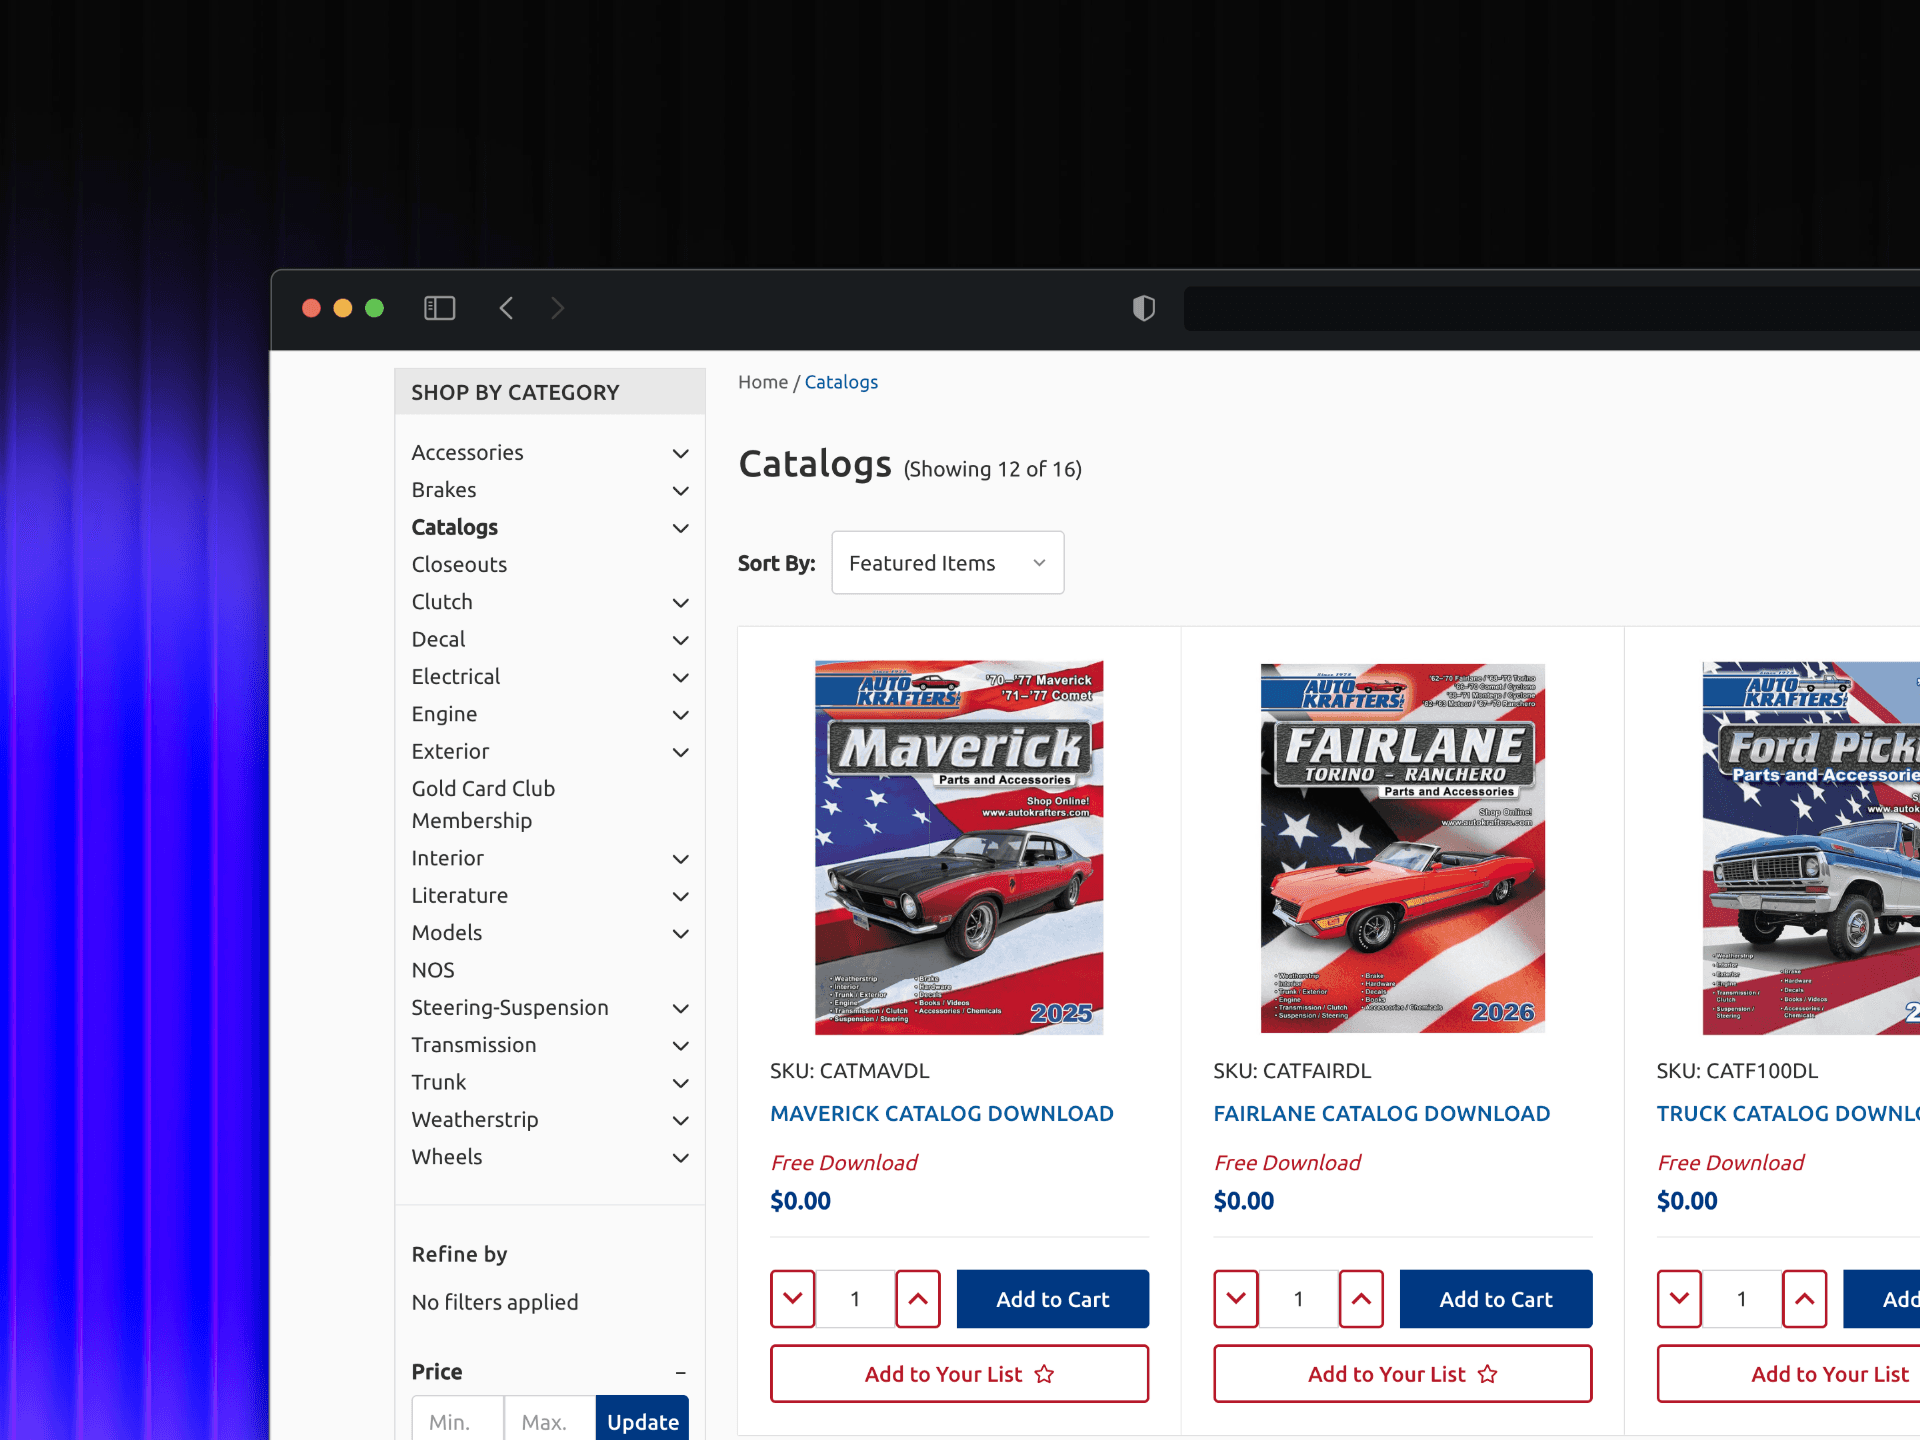Viewport: 1920px width, 1440px height.
Task: Open the NOS category
Action: 432,970
